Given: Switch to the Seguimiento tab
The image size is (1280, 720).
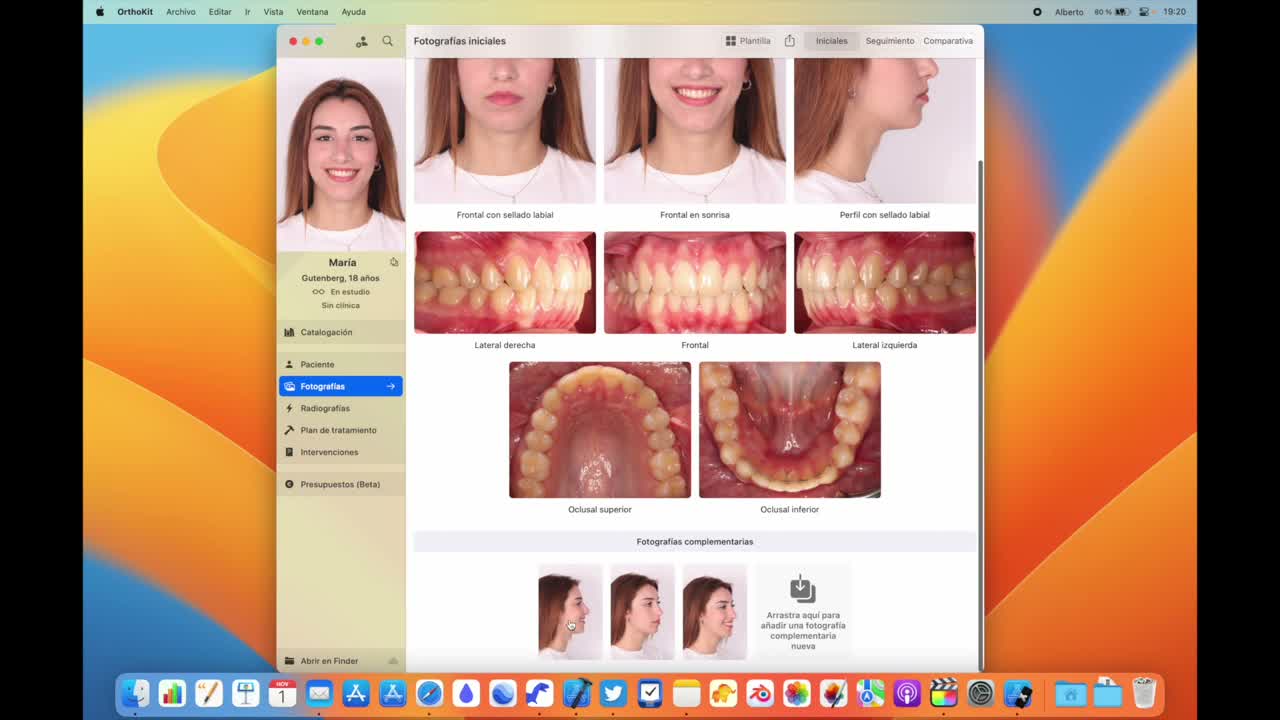Looking at the screenshot, I should 890,41.
